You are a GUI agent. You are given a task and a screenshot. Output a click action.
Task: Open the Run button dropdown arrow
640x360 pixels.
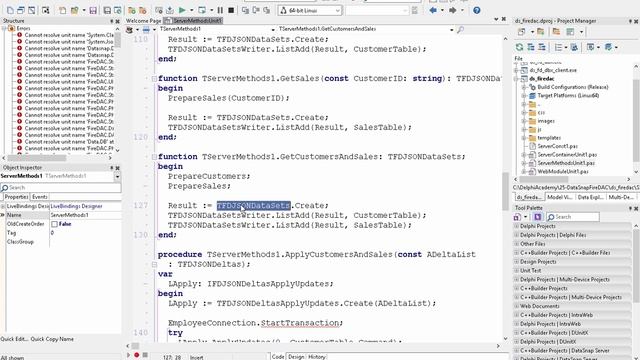[191, 10]
